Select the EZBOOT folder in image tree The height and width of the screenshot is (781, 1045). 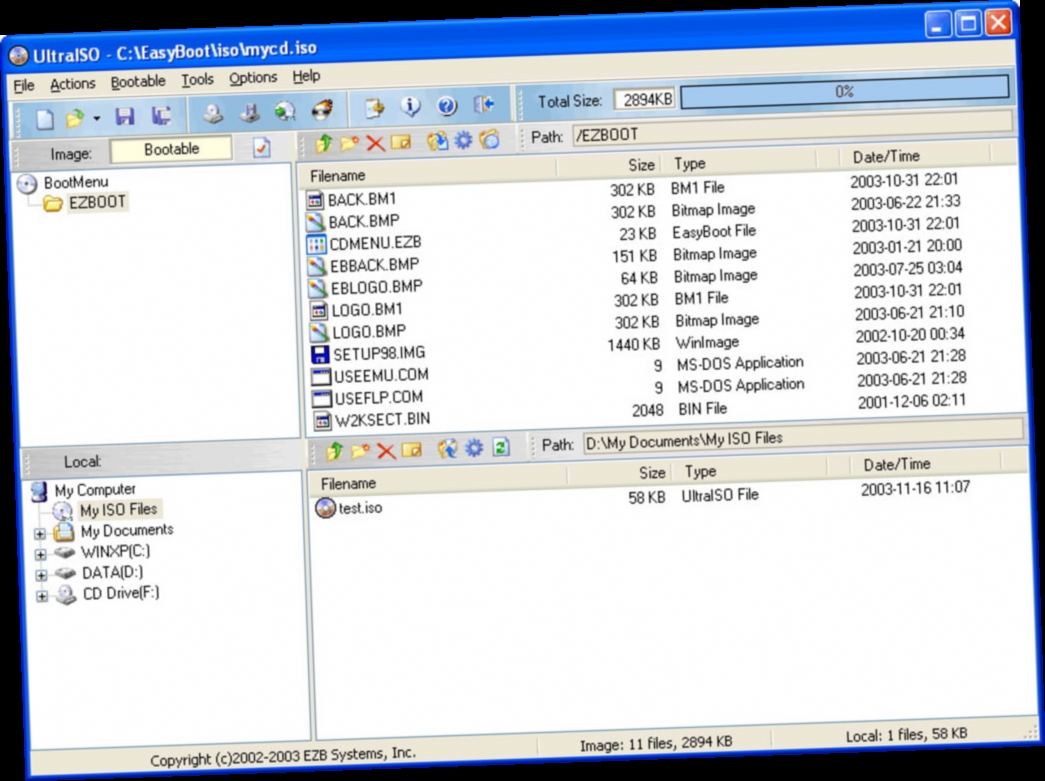(97, 201)
